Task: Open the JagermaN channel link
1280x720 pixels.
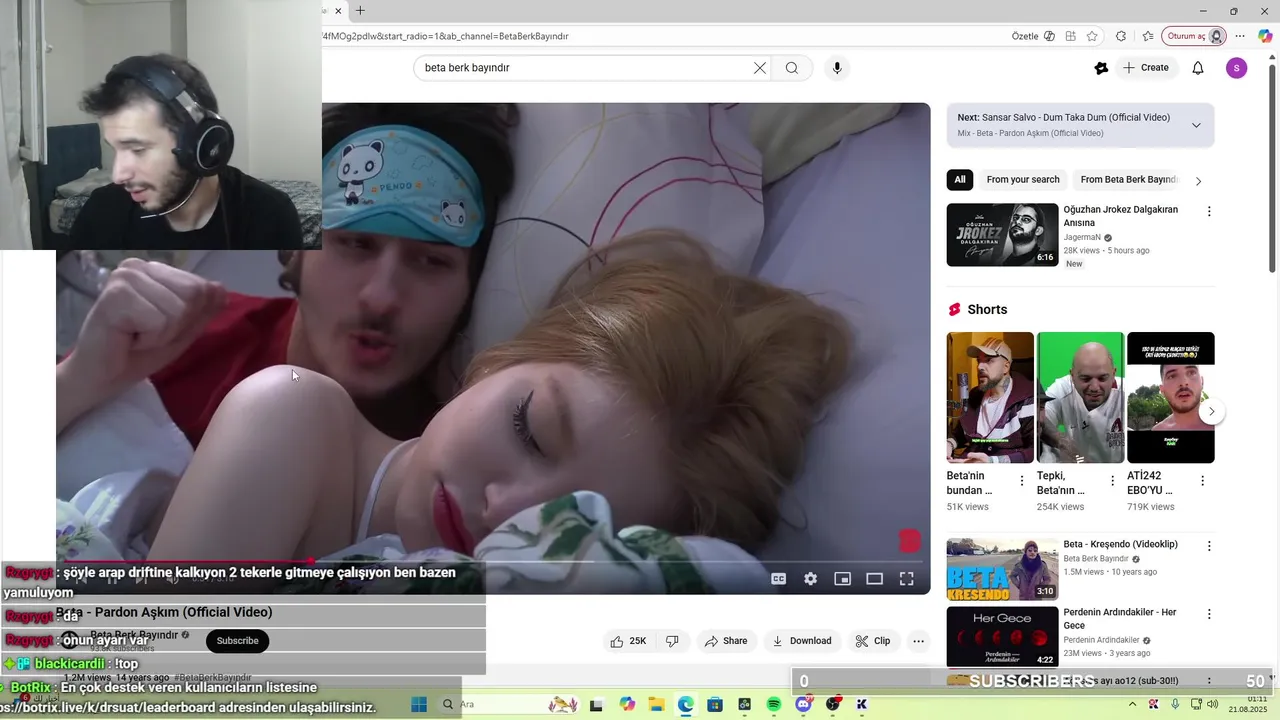Action: (x=1082, y=238)
